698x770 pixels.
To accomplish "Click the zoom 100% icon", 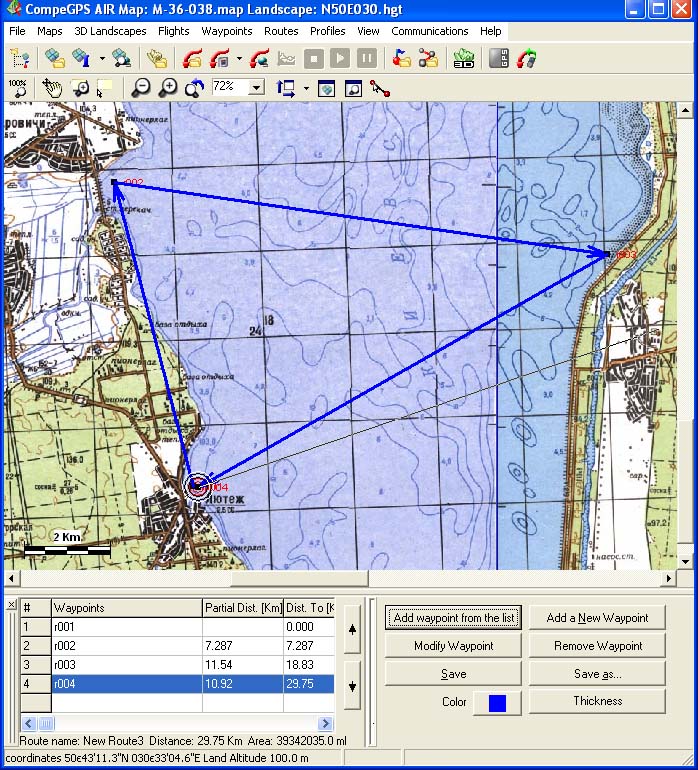I will coord(18,88).
